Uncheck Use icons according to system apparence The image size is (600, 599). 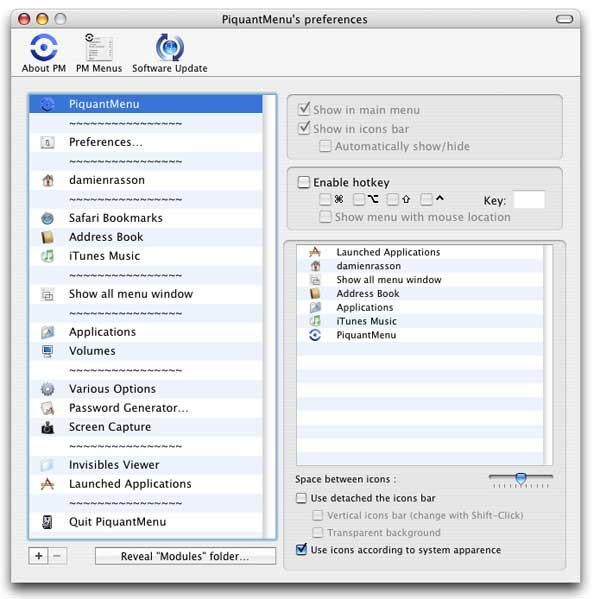[x=302, y=550]
